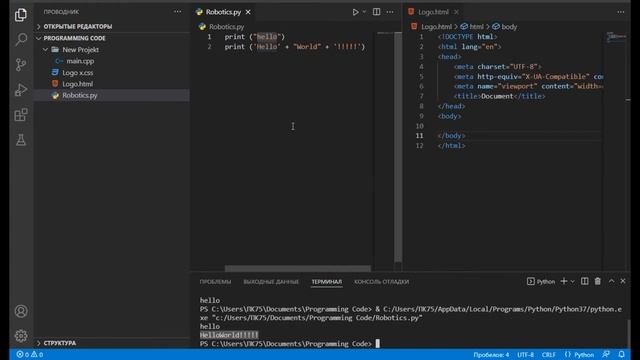Image resolution: width=640 pixels, height=360 pixels.
Task: Switch to the Logo.html tab
Action: pos(433,12)
